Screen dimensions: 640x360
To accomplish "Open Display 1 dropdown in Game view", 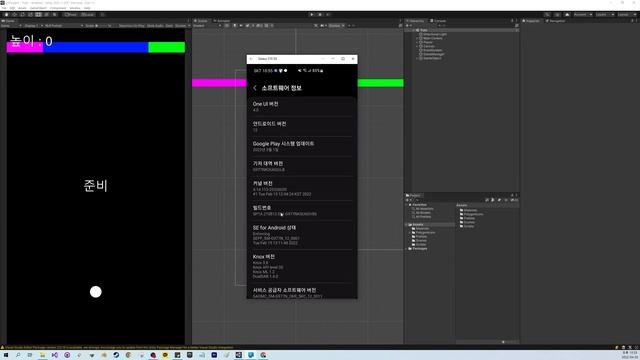I will [33, 25].
